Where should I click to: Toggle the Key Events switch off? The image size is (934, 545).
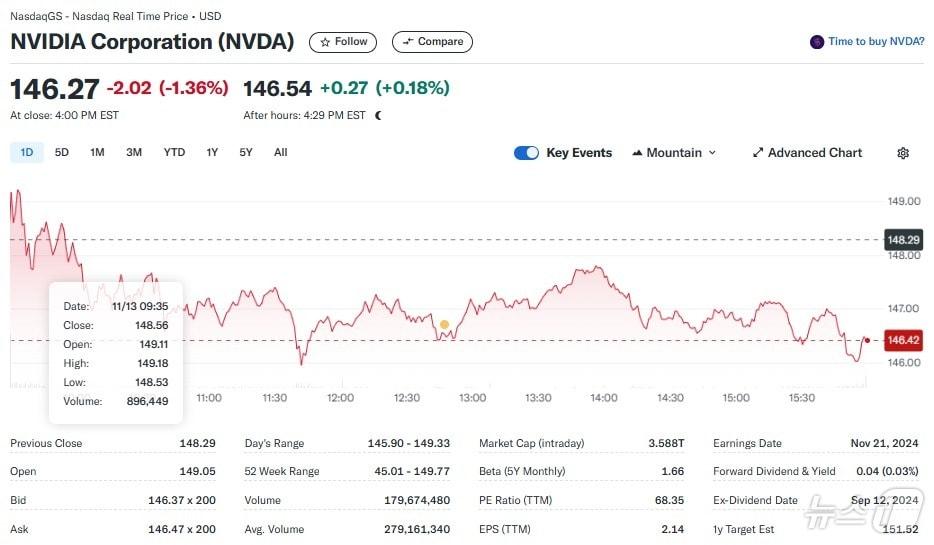click(526, 153)
